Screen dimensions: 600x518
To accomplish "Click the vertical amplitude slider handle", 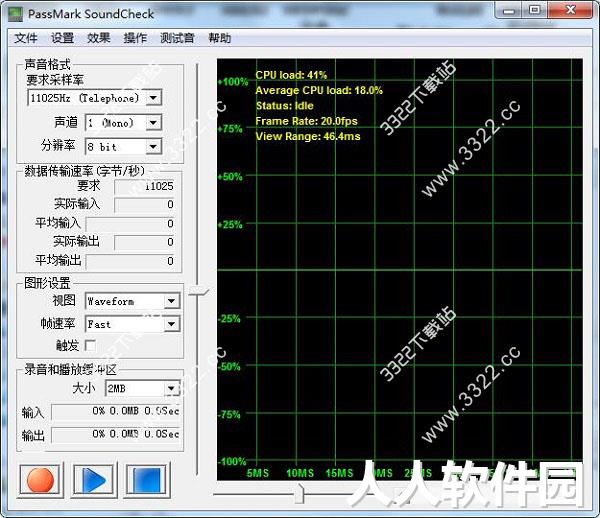I will point(198,292).
